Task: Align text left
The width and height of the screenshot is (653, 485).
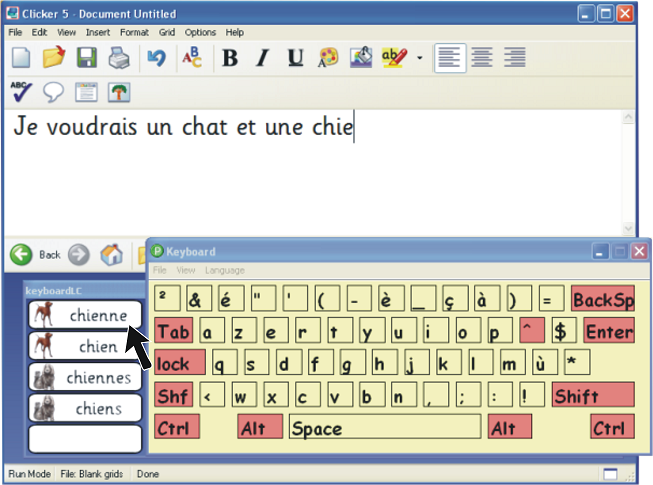Action: (x=450, y=58)
